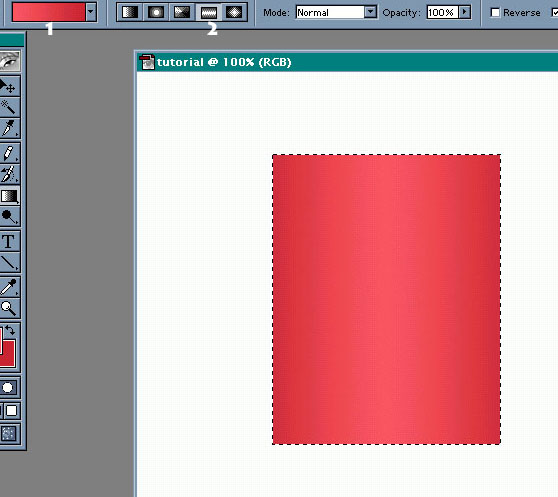Viewport: 558px width, 497px height.
Task: Open the Opacity slider popup arrow
Action: coord(464,12)
